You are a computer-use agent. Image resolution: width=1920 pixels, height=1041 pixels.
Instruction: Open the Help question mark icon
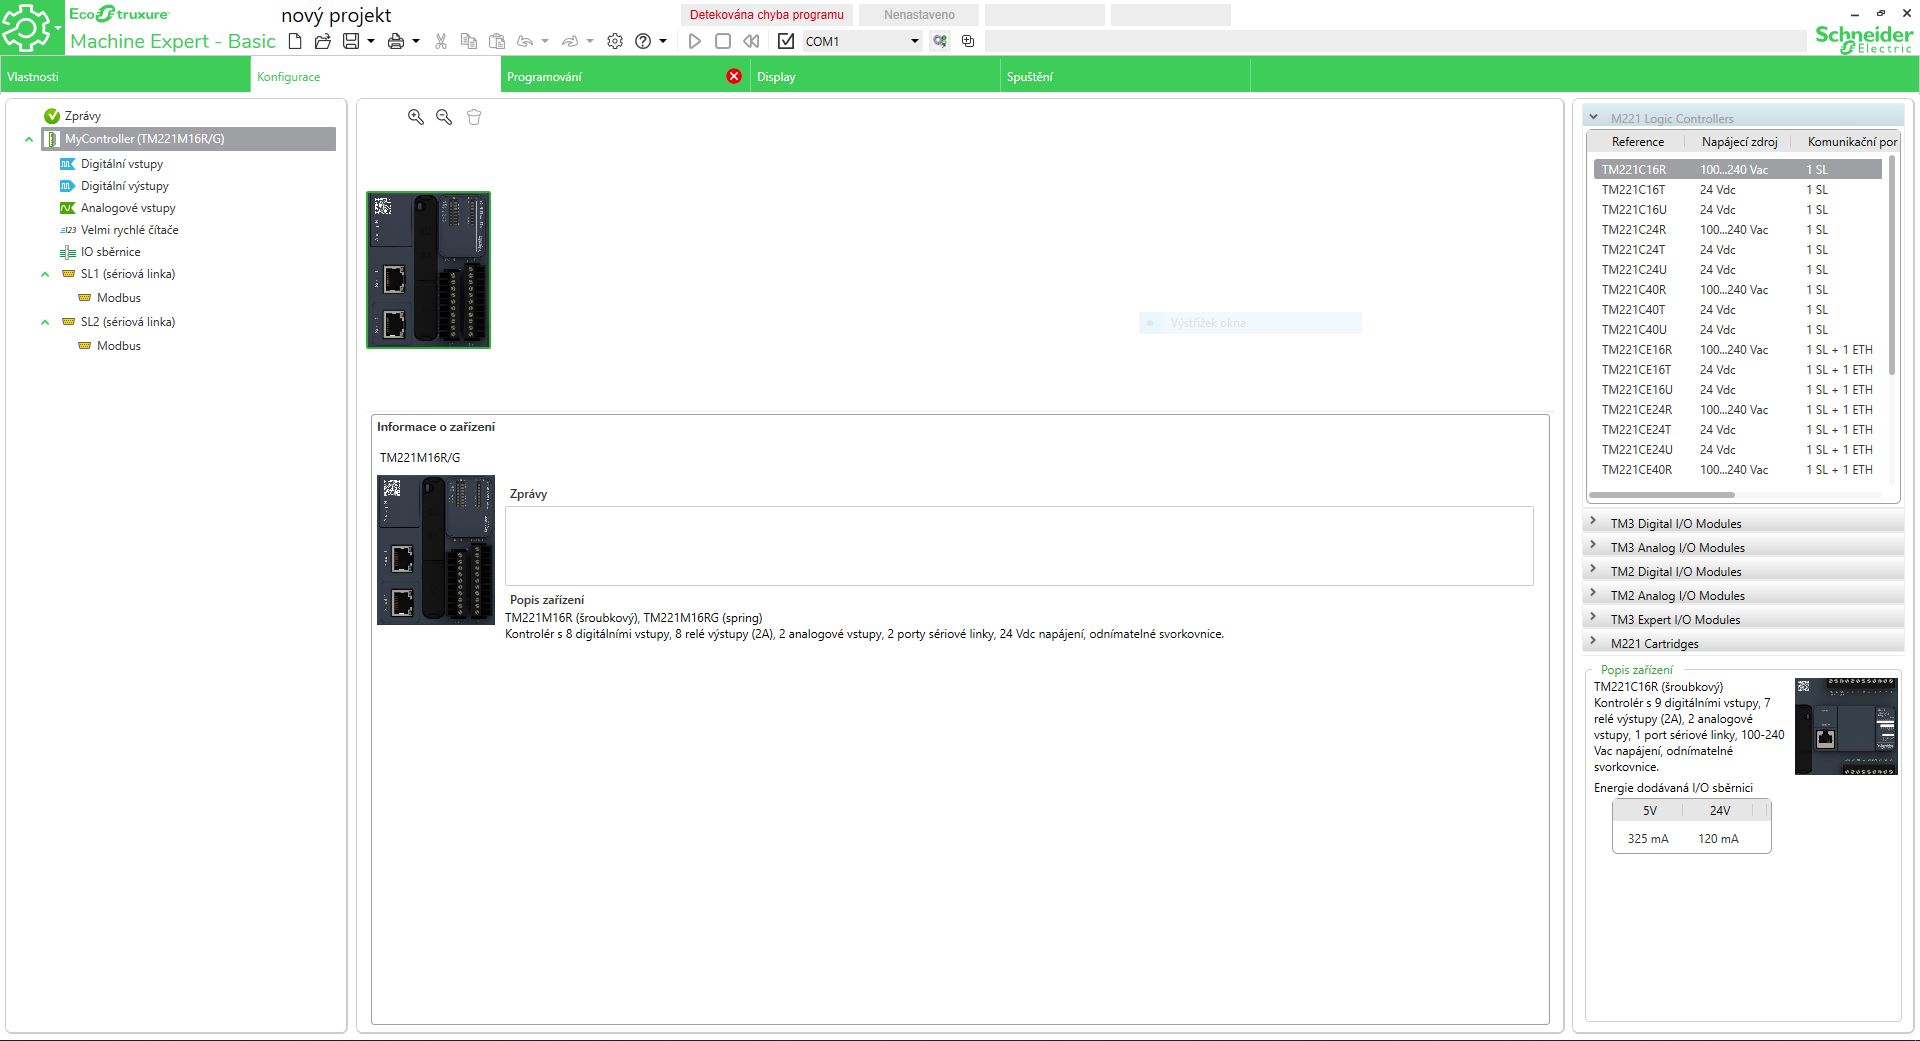[x=643, y=41]
